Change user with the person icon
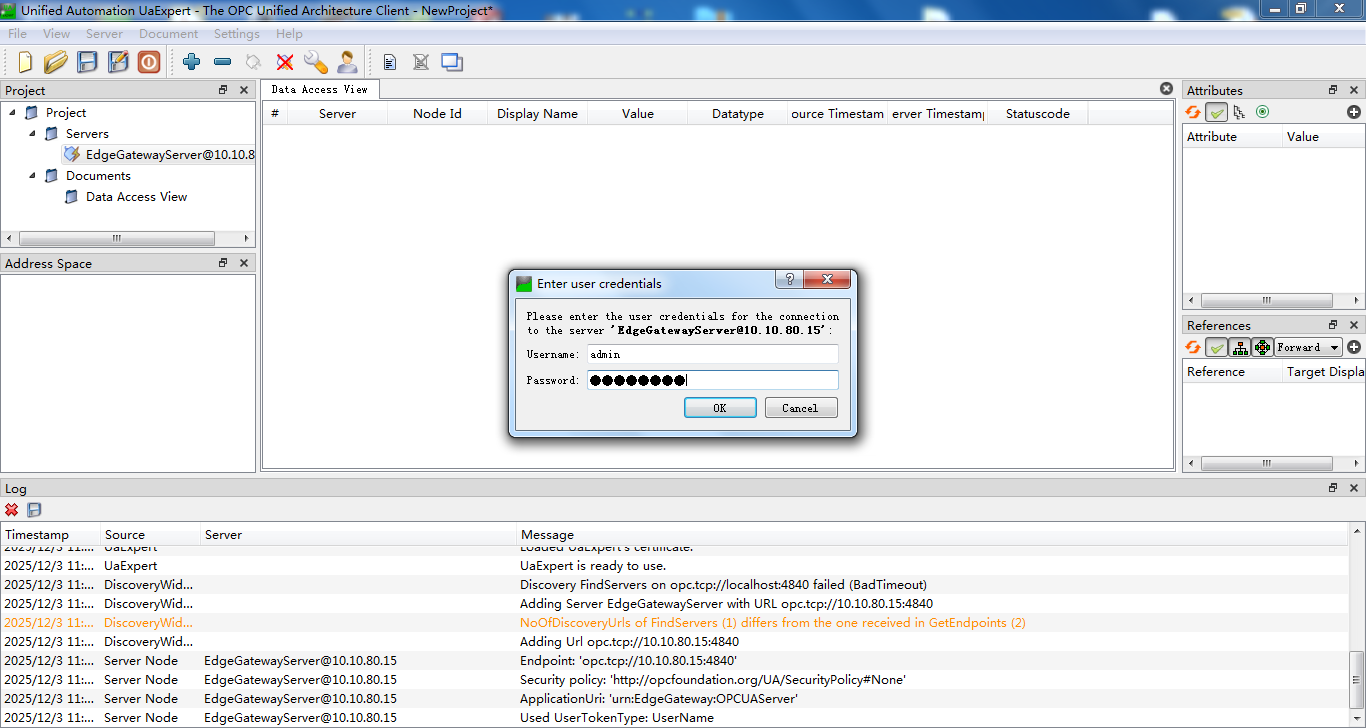1366x728 pixels. 347,62
